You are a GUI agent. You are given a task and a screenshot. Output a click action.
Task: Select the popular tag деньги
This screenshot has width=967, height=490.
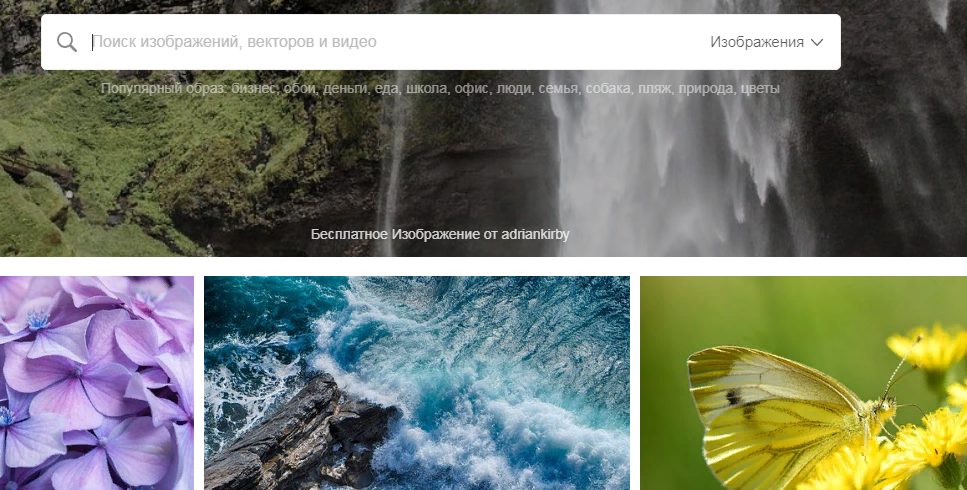[x=345, y=89]
